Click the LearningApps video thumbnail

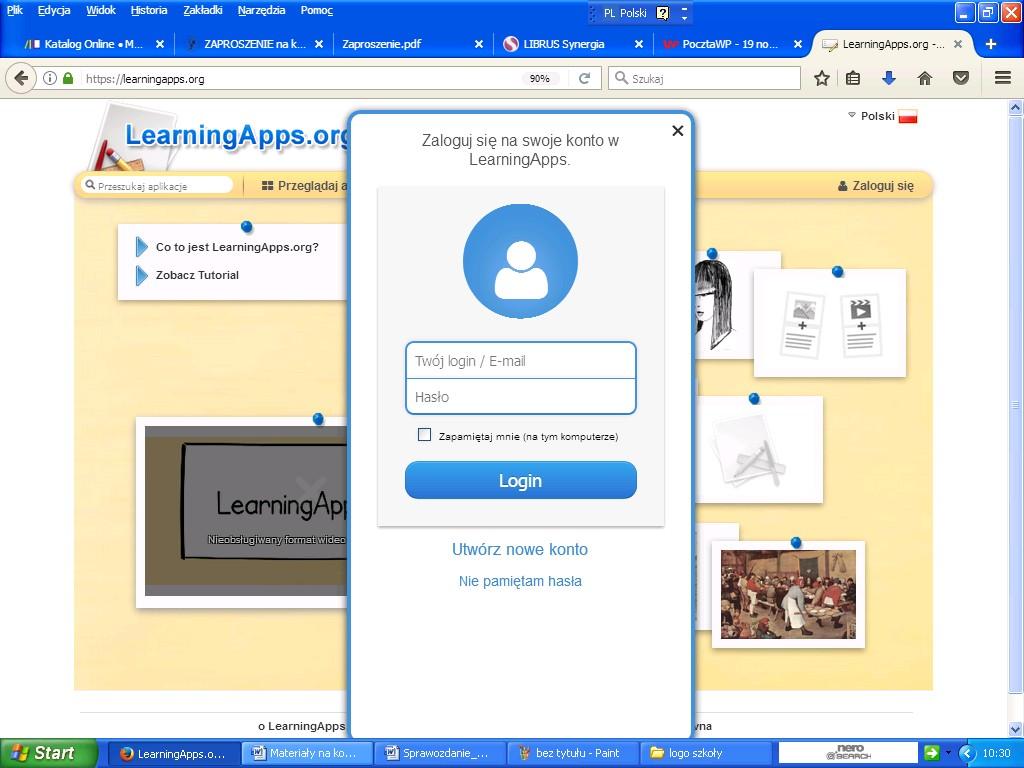pos(246,511)
